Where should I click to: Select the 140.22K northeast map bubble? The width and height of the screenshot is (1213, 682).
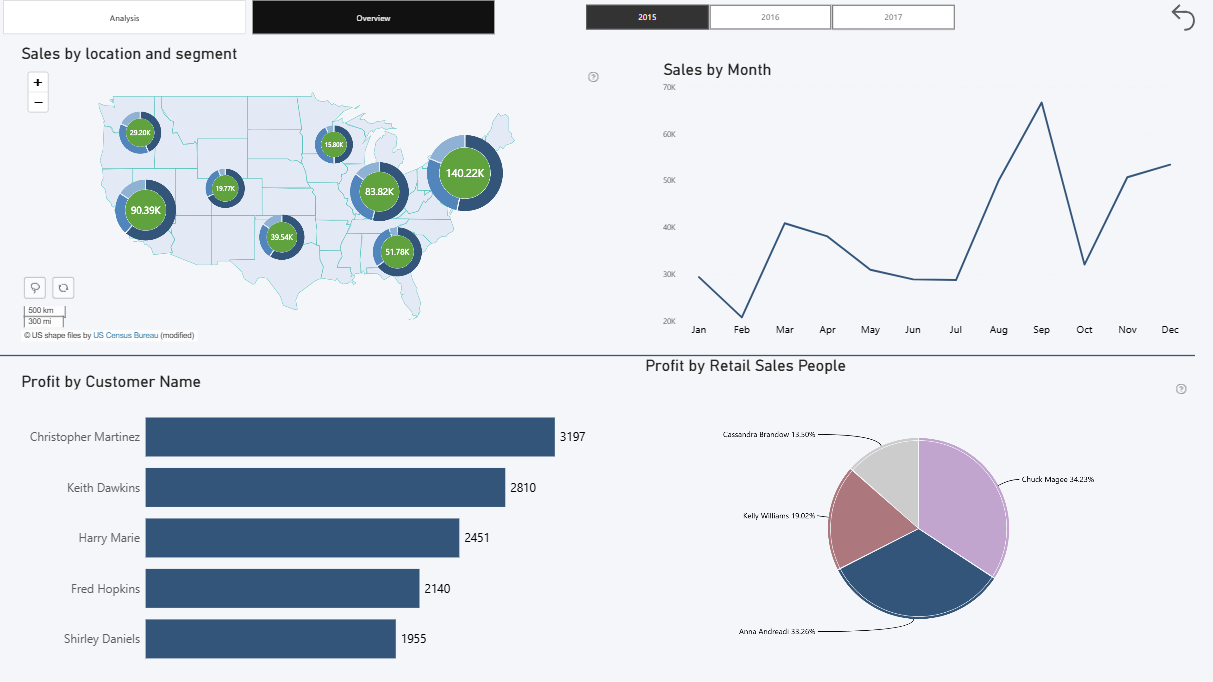465,173
